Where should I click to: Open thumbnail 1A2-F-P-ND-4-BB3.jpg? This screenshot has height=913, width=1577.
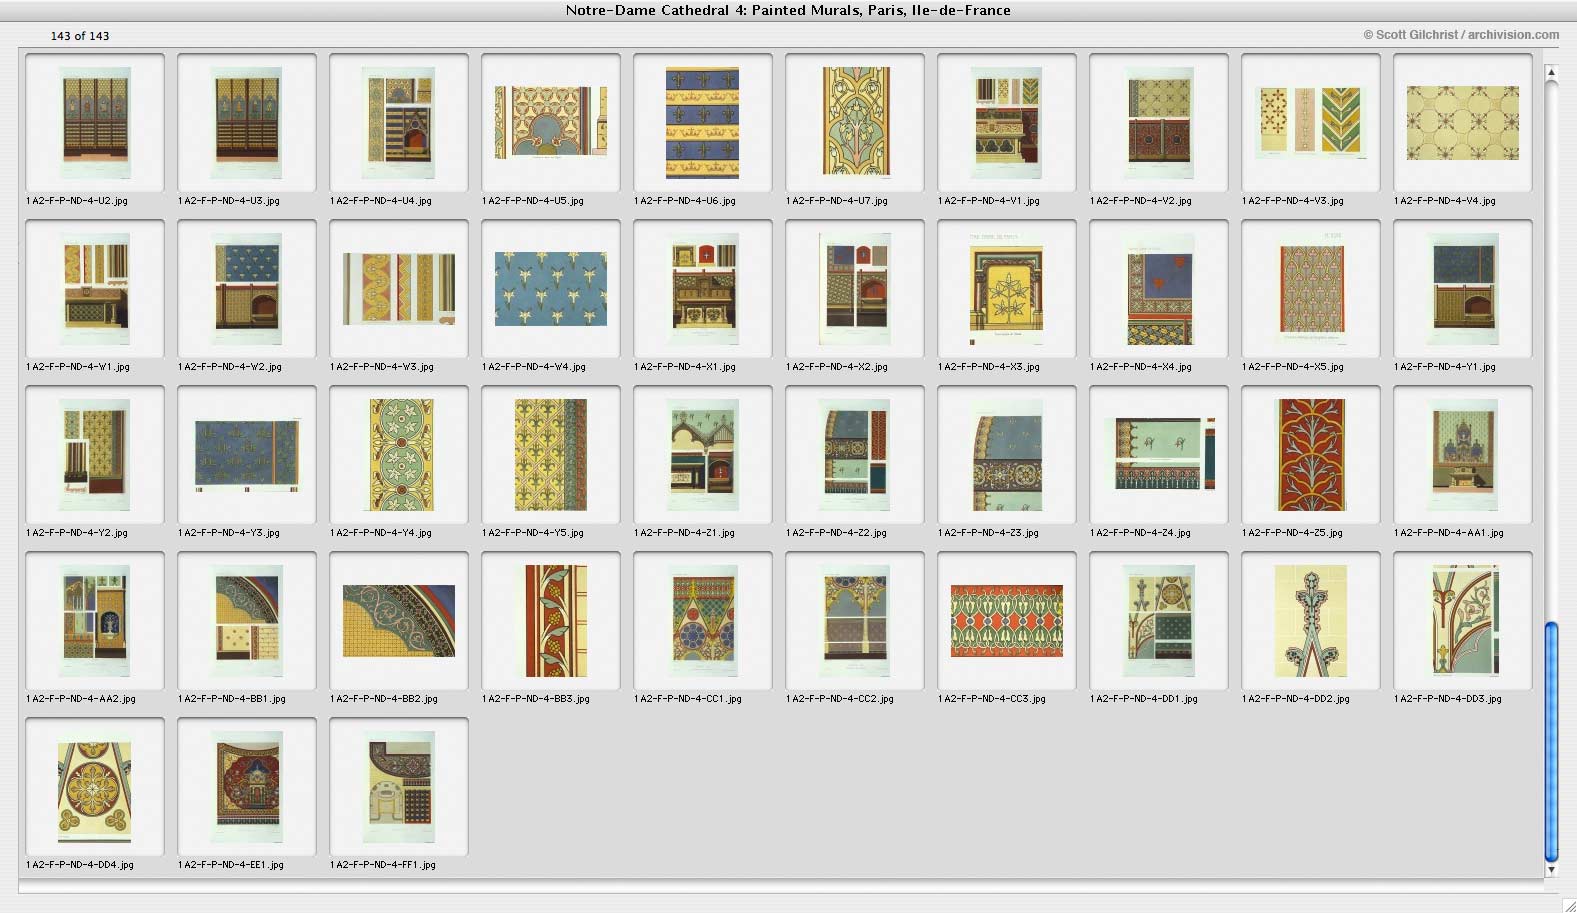point(551,621)
